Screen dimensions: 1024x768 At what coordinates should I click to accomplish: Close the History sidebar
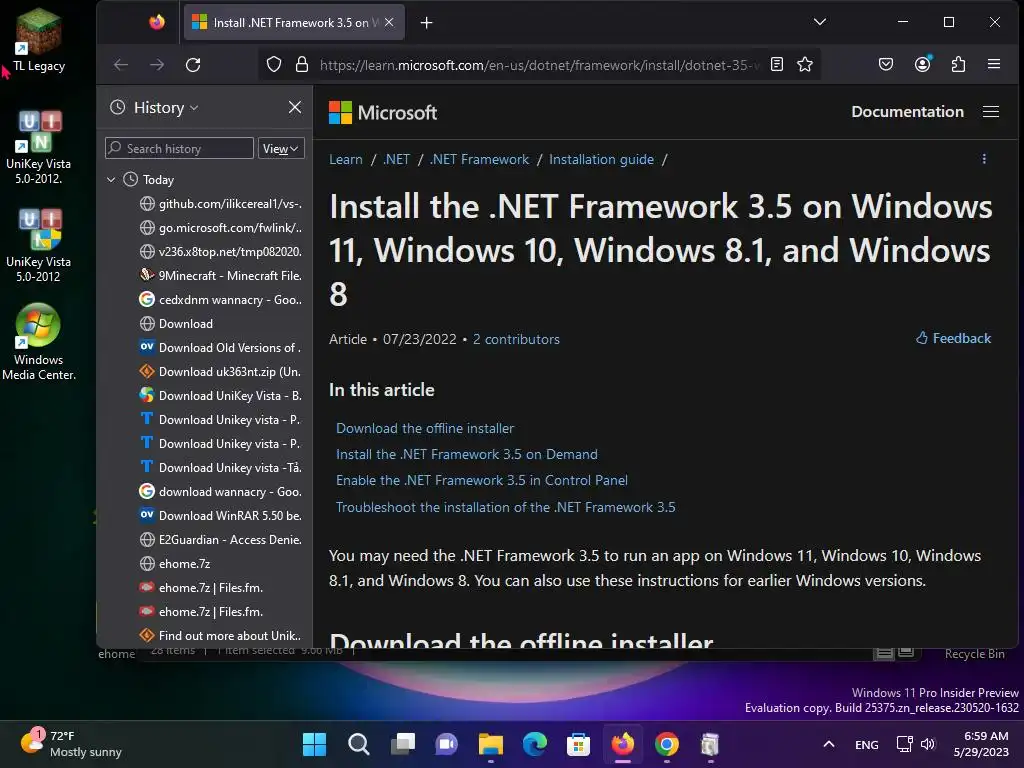(295, 107)
